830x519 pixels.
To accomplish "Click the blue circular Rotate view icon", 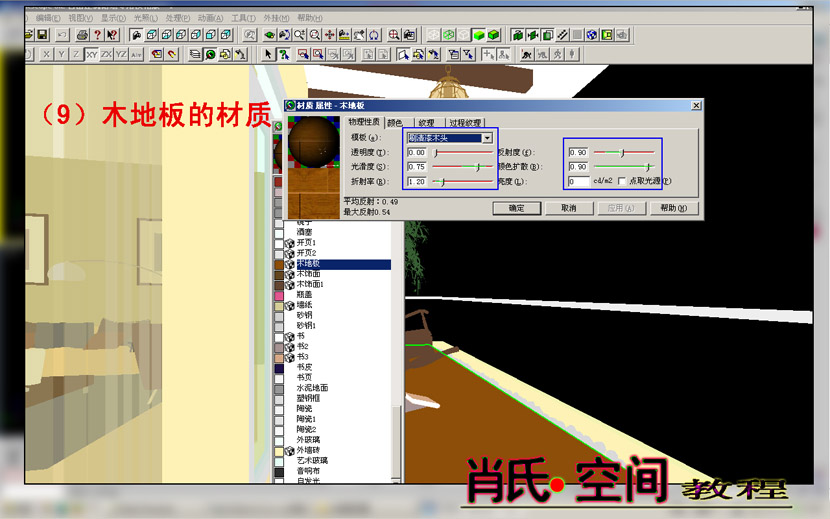I will [374, 35].
